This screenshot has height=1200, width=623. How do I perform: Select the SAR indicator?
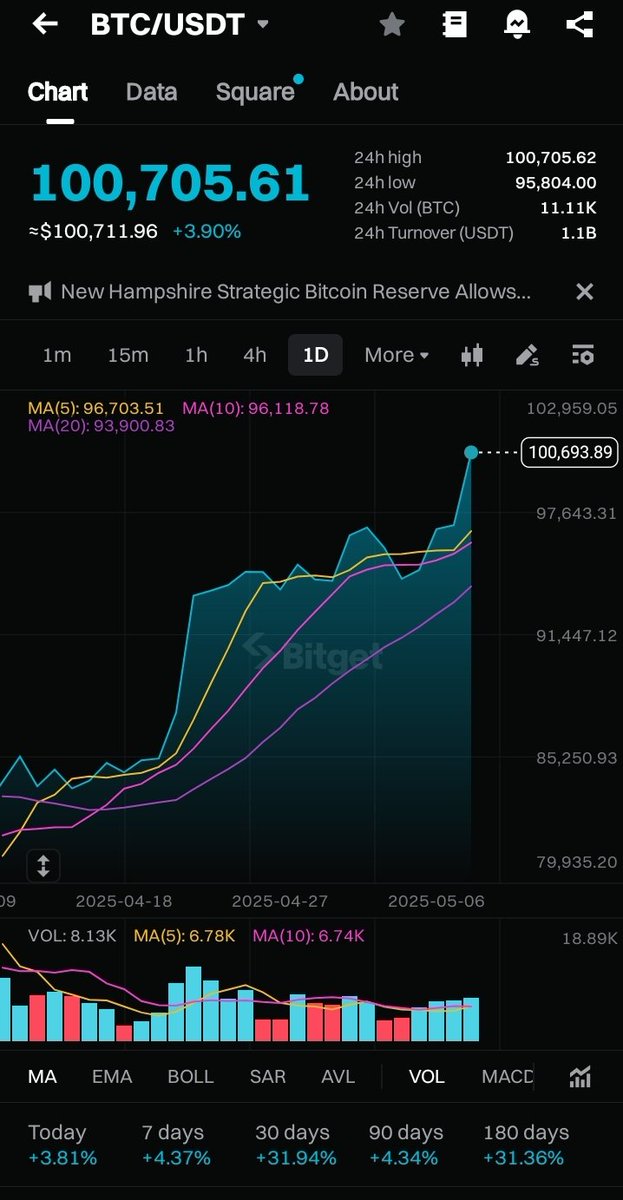pos(268,1077)
